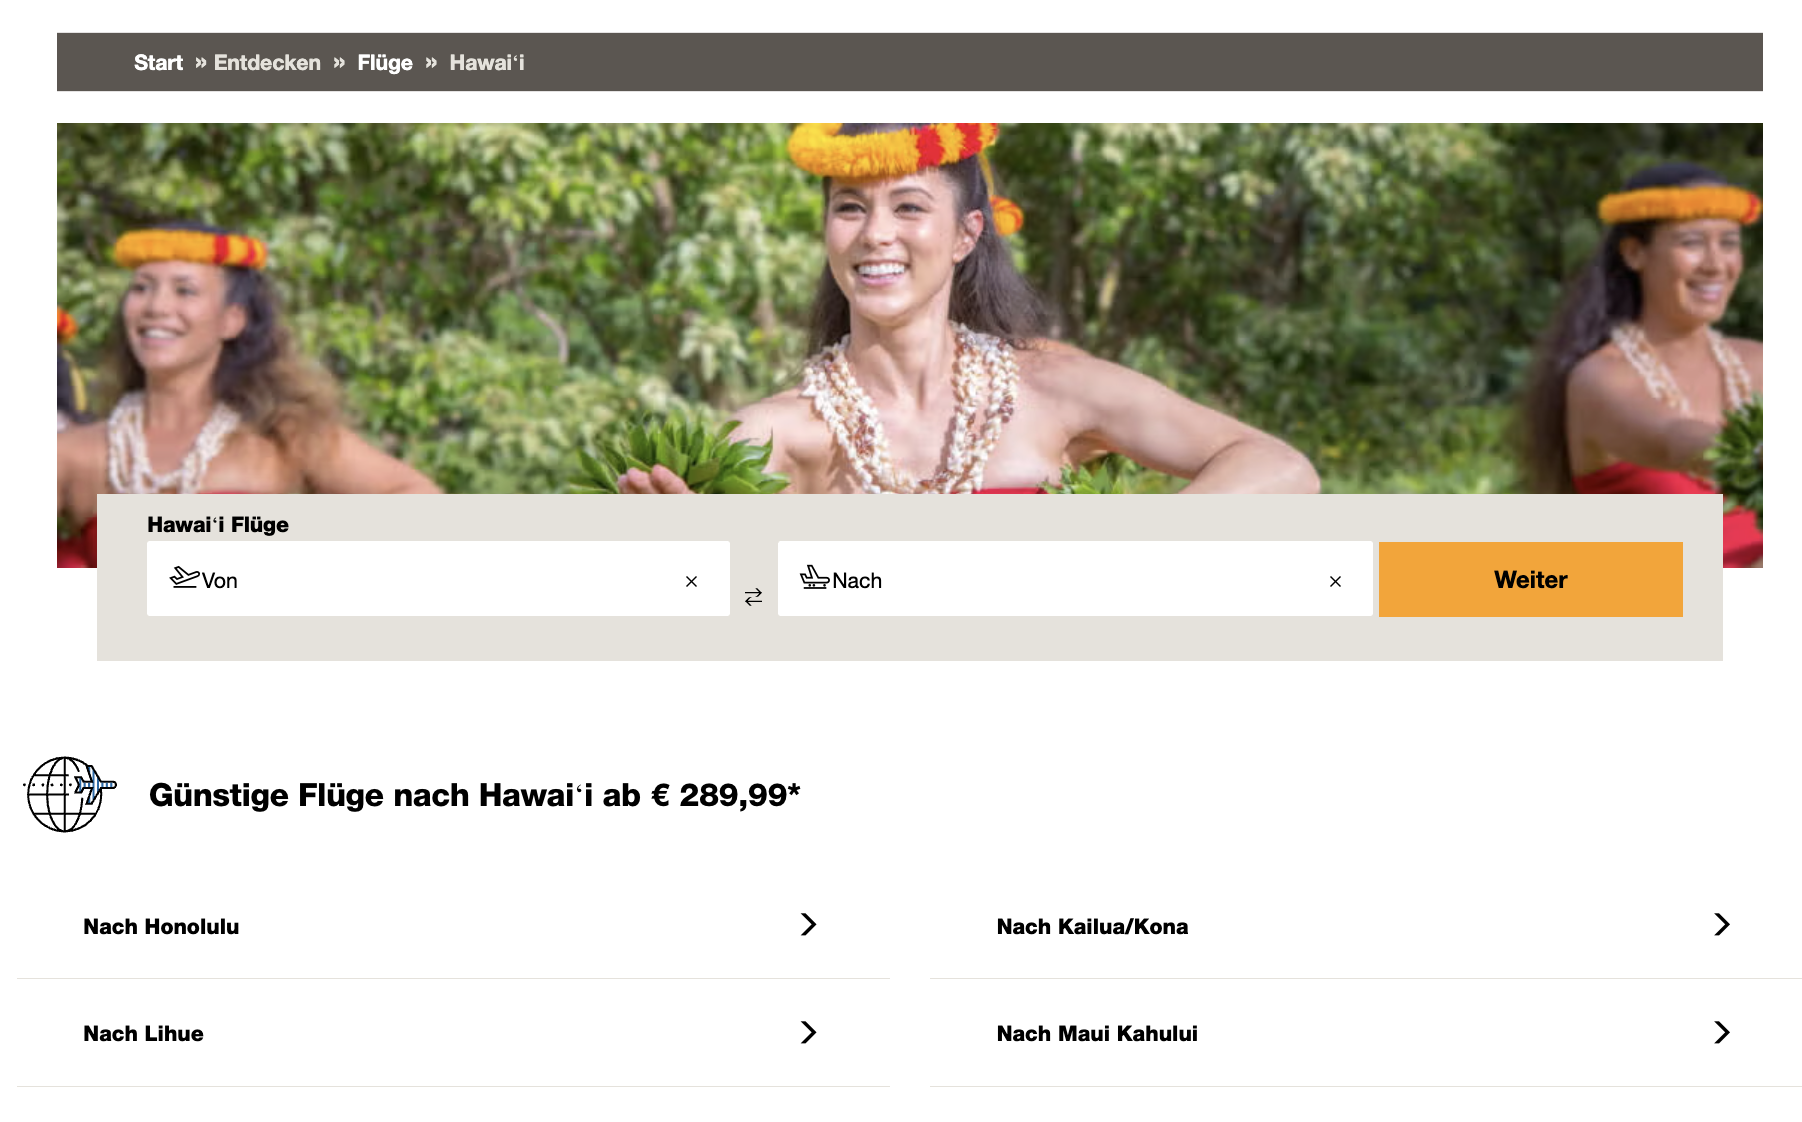Click the globe and airplane icon

pyautogui.click(x=70, y=794)
